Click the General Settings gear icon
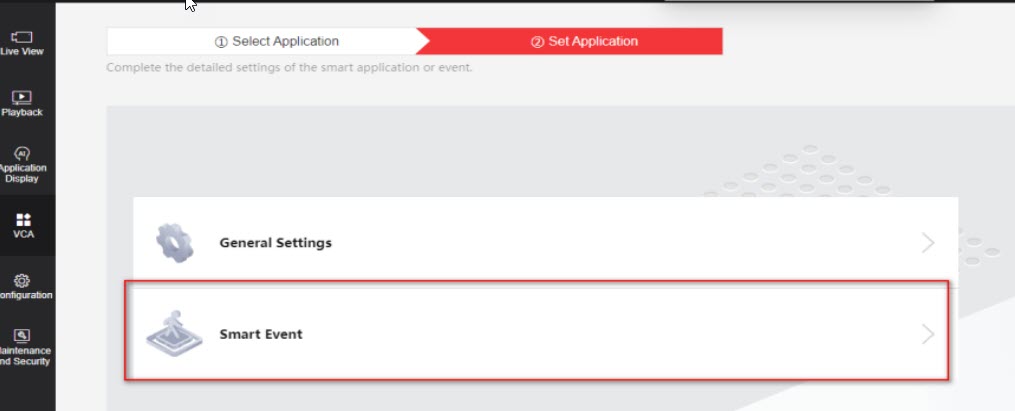 pyautogui.click(x=172, y=242)
